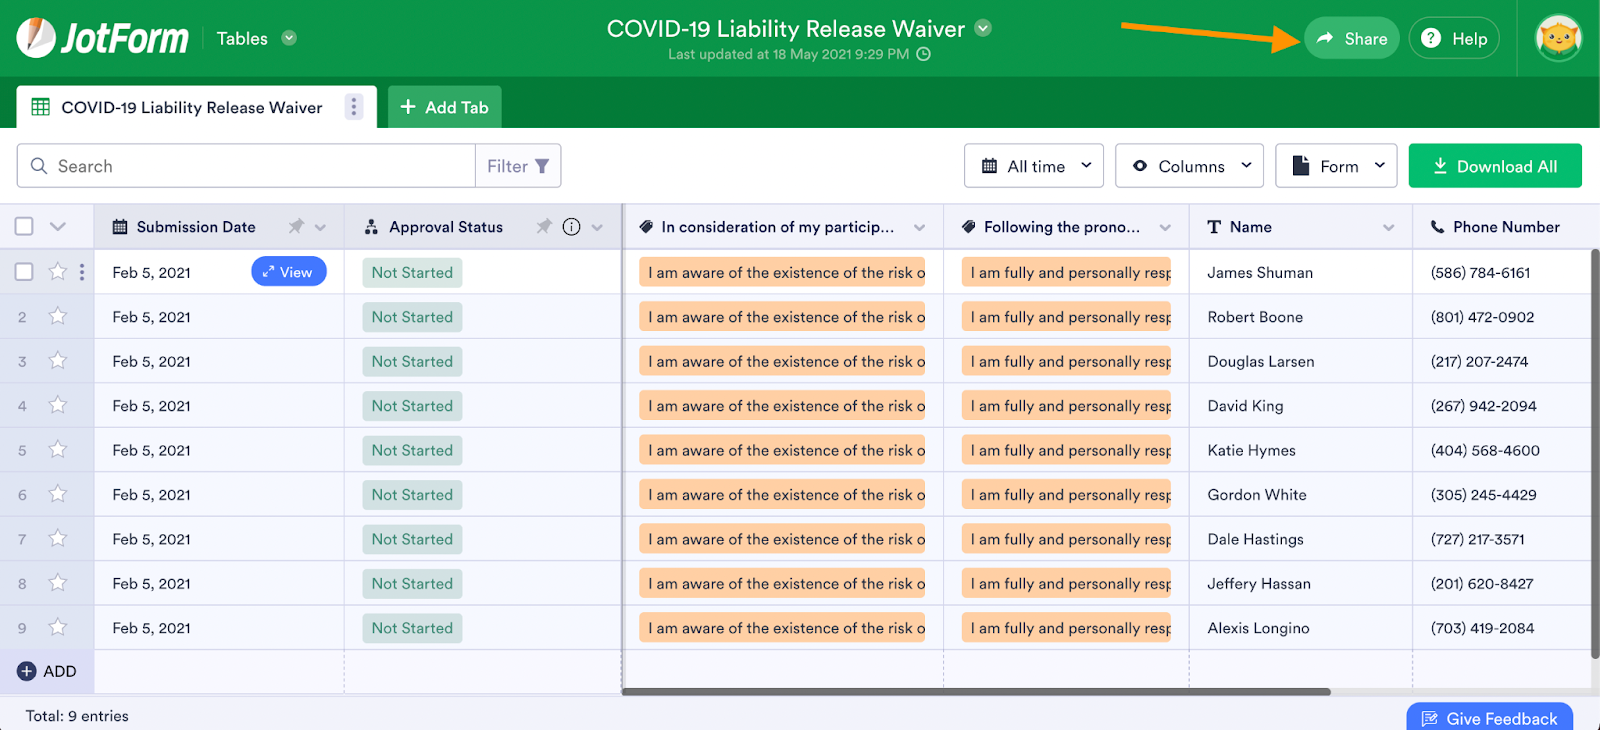Viewport: 1600px width, 730px height.
Task: Open the tab options three-dot menu
Action: 353,107
